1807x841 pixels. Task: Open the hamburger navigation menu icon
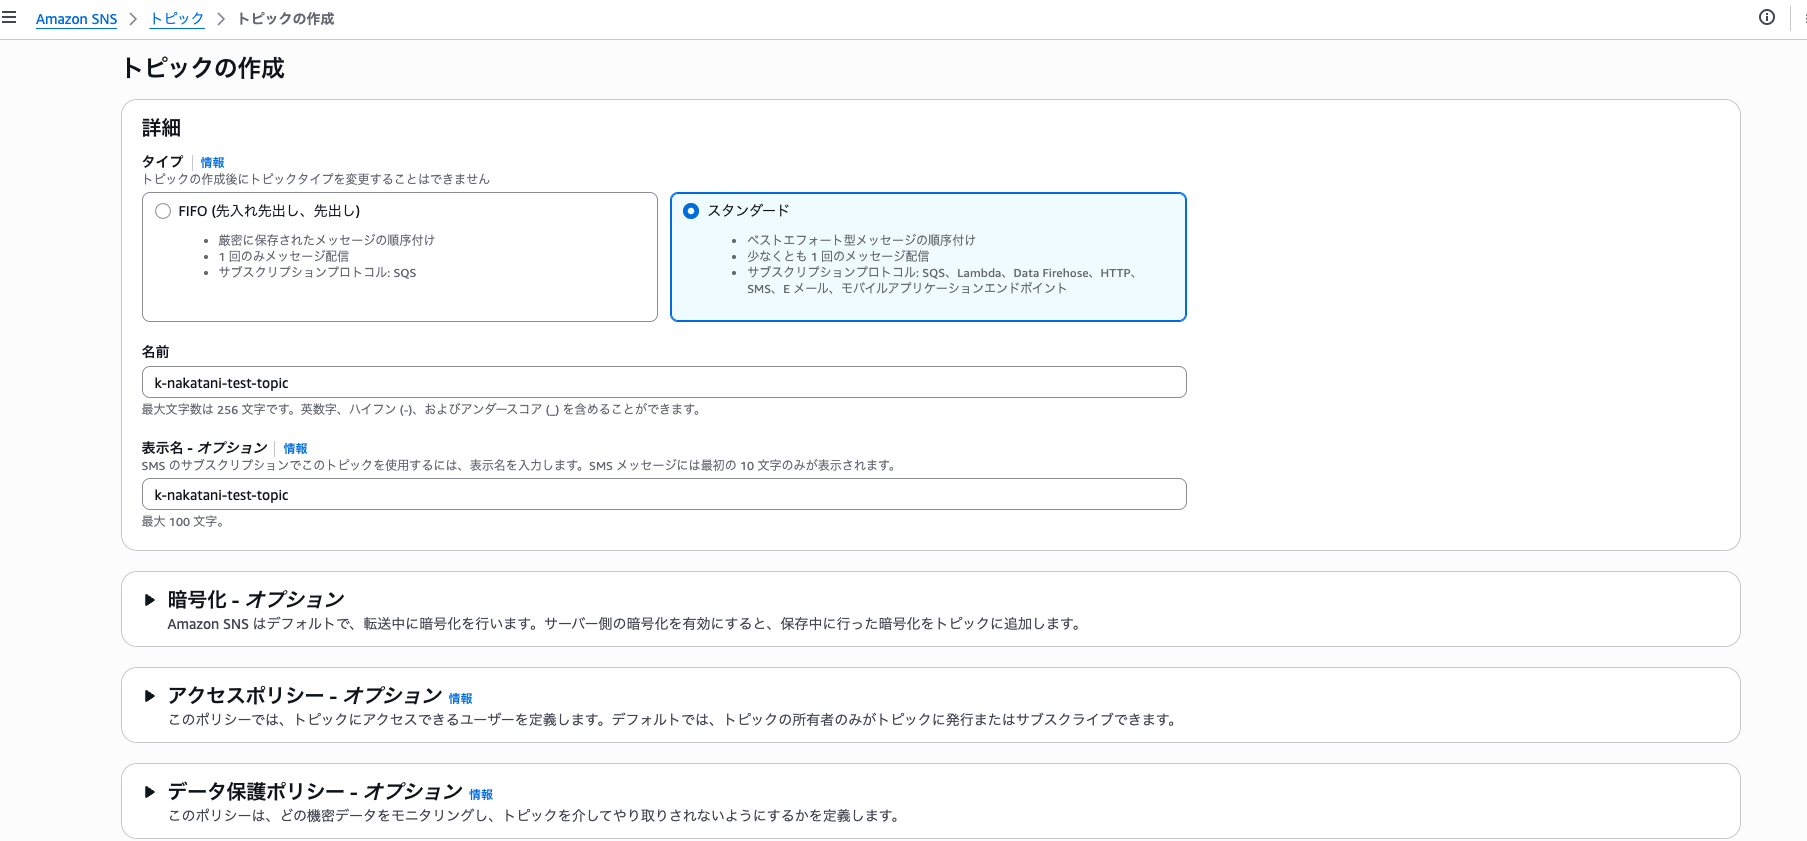9,18
